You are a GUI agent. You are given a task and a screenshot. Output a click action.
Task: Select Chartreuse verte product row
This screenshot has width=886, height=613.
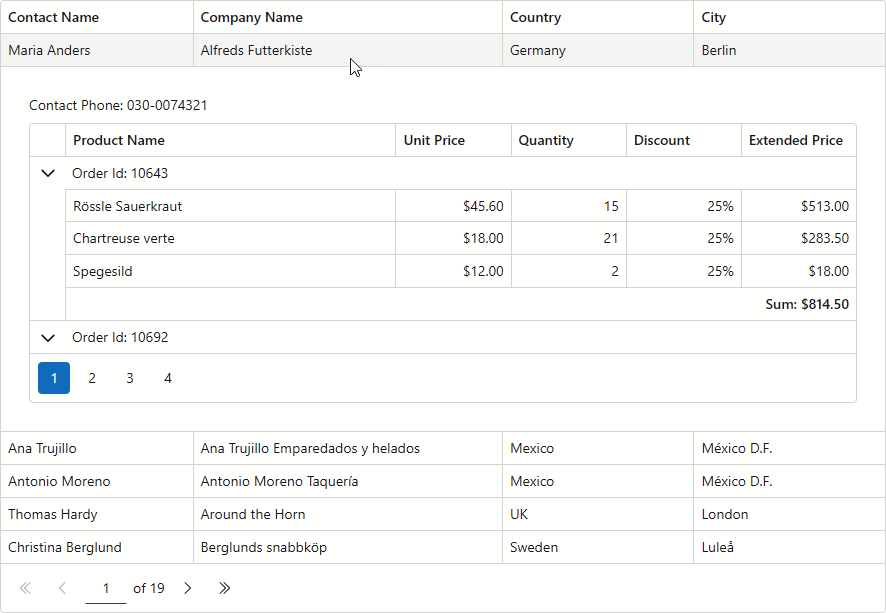[461, 238]
